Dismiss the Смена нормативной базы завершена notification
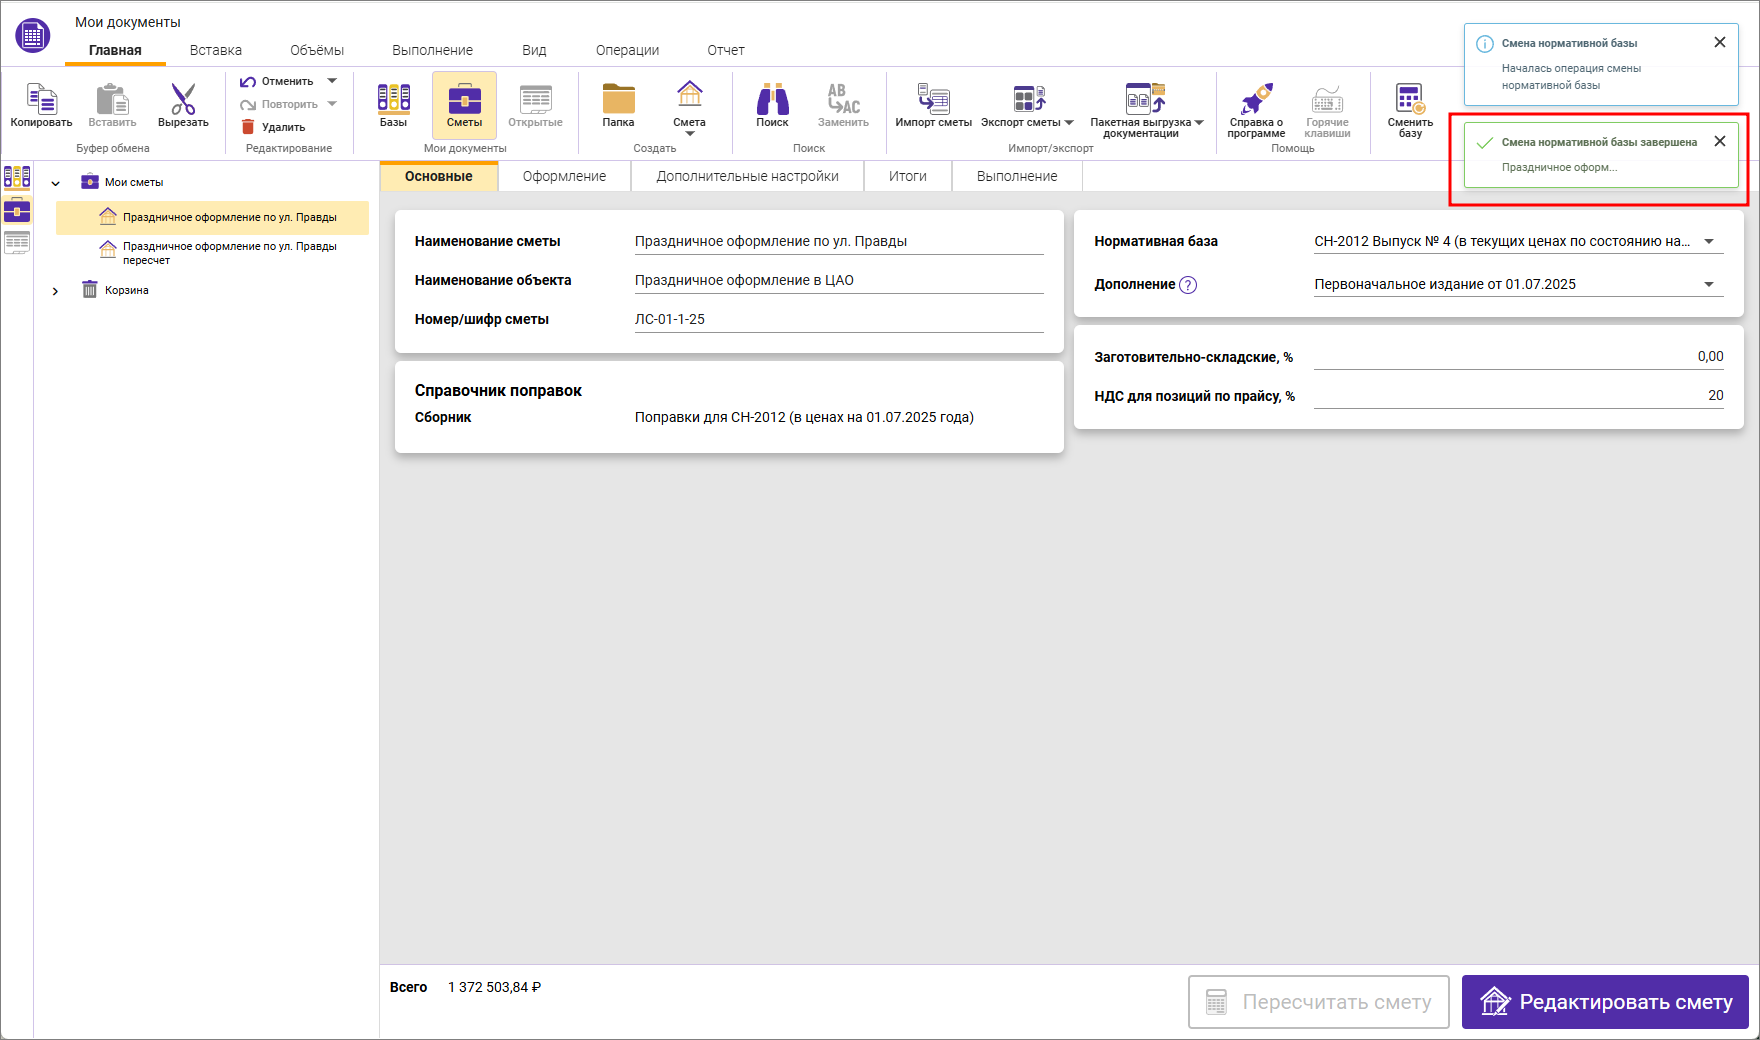 coord(1720,141)
